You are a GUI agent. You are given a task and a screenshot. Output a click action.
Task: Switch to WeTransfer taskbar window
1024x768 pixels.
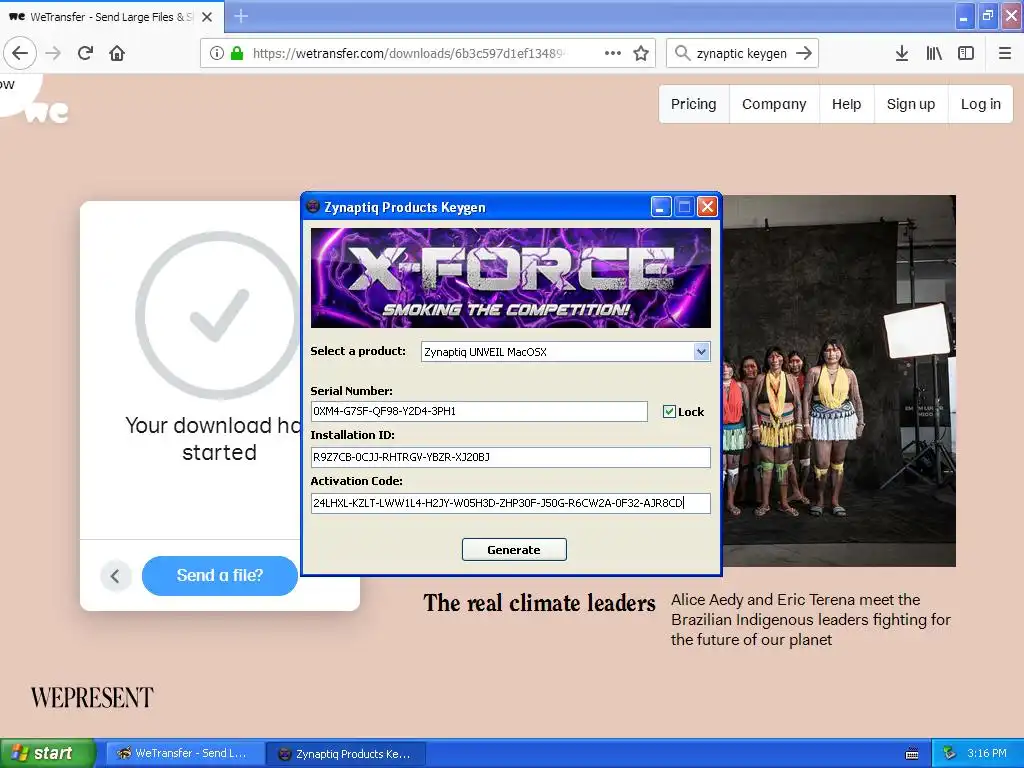click(x=184, y=754)
